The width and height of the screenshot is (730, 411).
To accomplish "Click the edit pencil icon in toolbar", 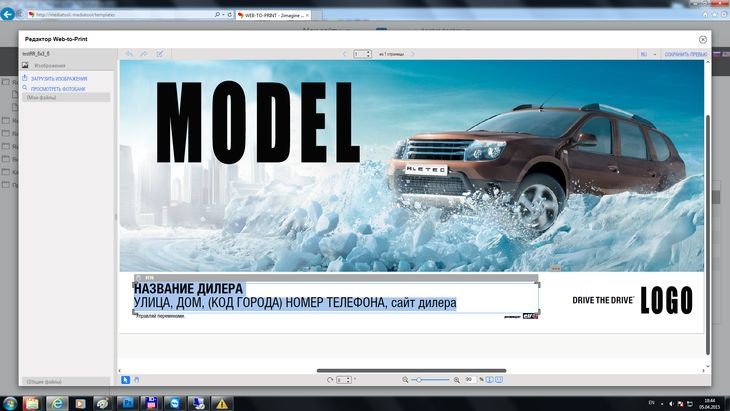I will coord(160,54).
